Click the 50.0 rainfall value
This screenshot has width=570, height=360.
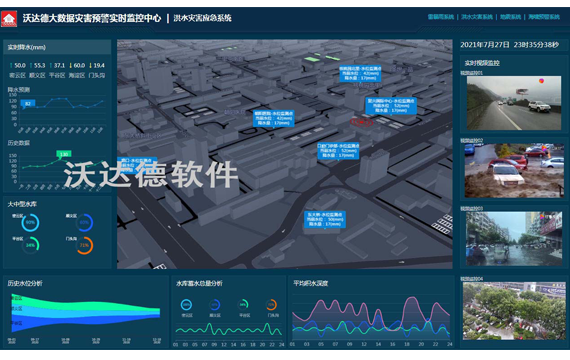[x=20, y=65]
